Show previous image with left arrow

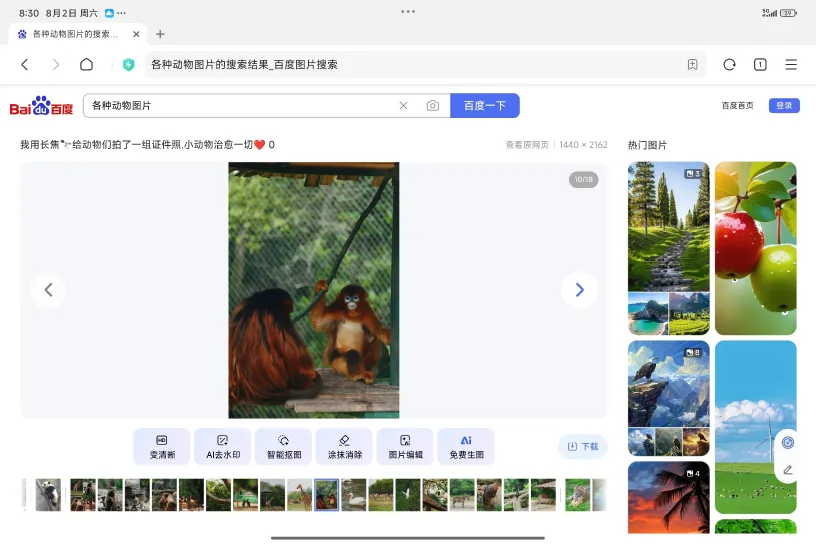[x=48, y=290]
